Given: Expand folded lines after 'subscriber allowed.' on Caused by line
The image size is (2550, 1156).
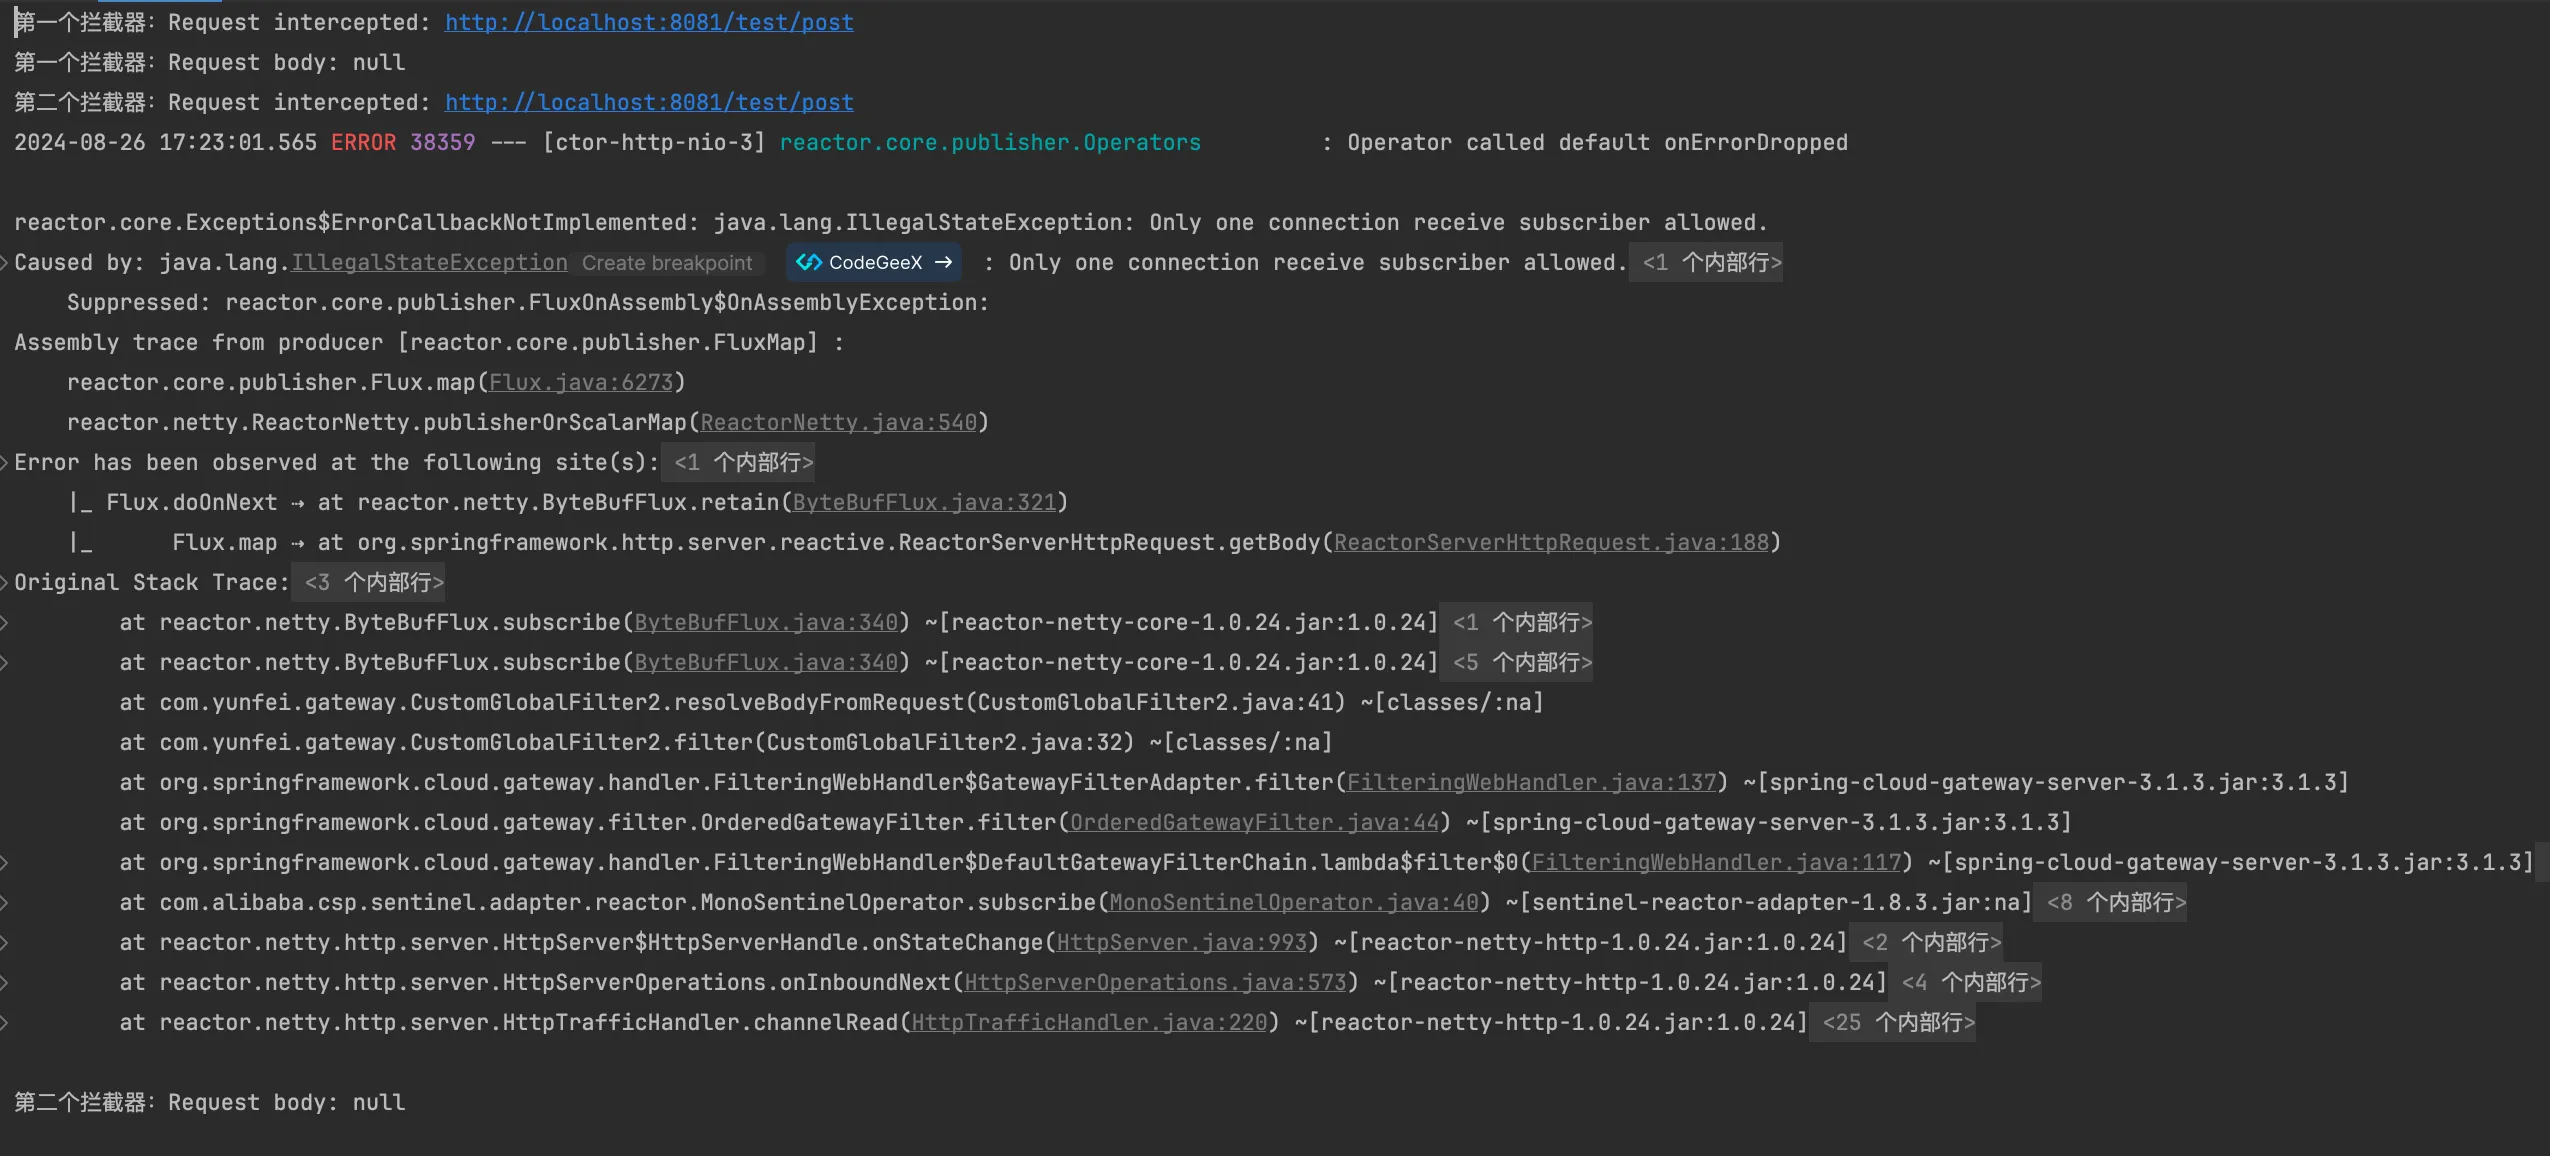Looking at the screenshot, I should (x=1706, y=262).
